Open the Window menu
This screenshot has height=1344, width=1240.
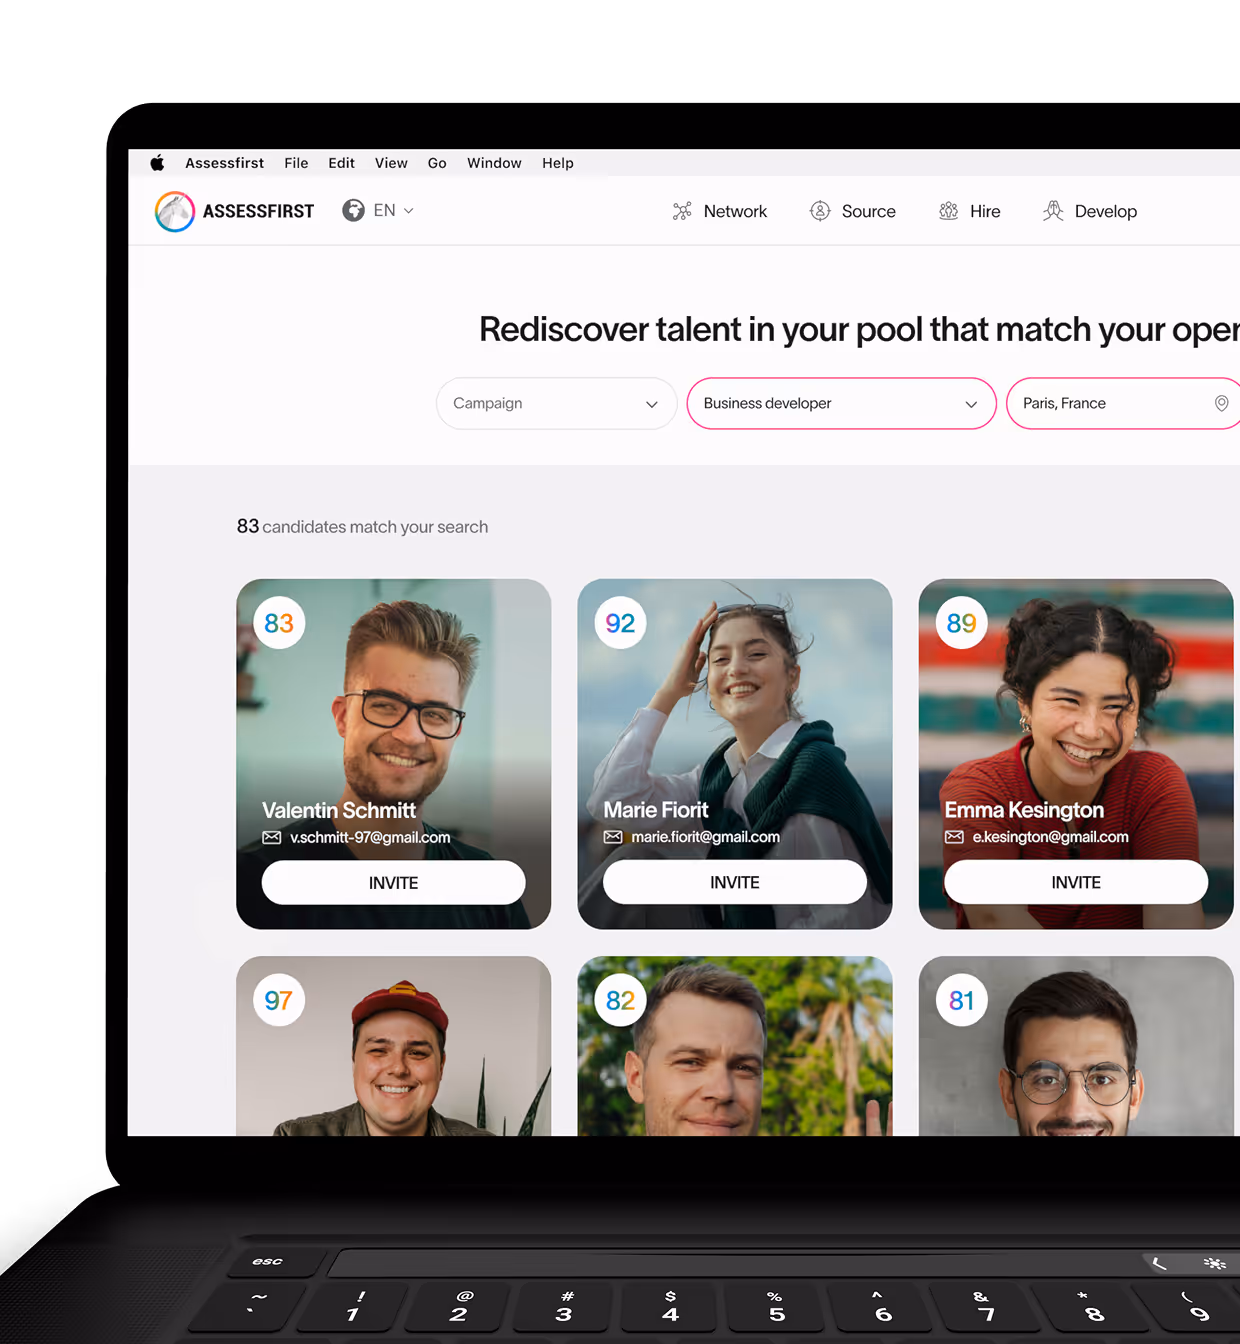tap(494, 163)
